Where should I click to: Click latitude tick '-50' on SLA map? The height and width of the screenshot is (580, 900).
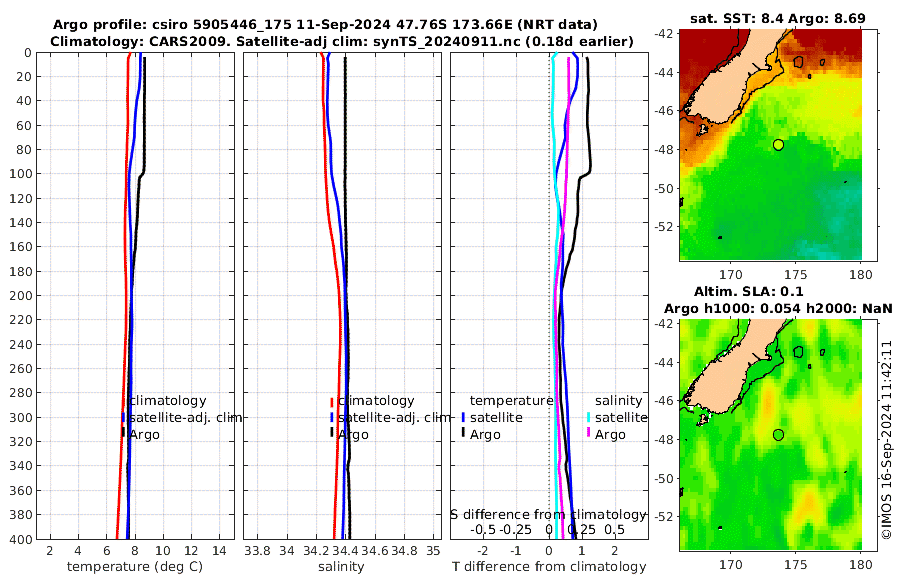point(665,478)
